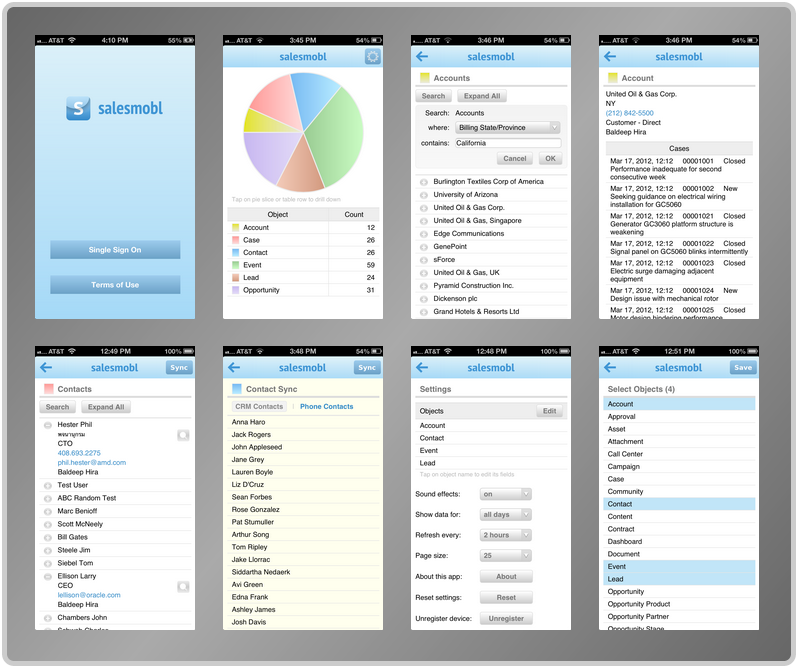The image size is (800, 666).
Task: Expand the Bill Gates contact row
Action: click(x=47, y=537)
